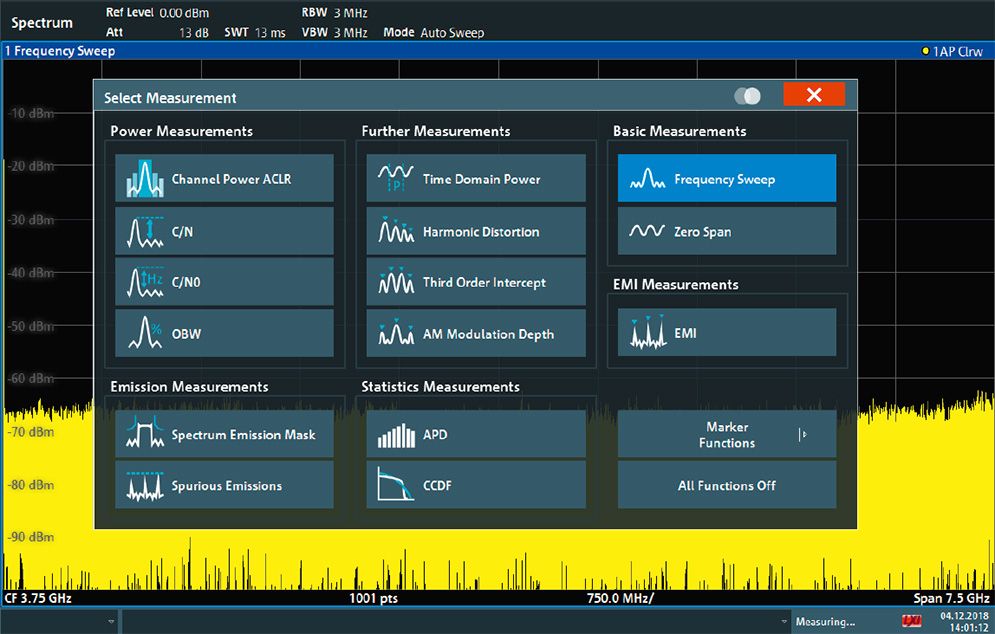The width and height of the screenshot is (995, 634).
Task: Select the 1 Frequency Sweep window title bar
Action: pos(498,51)
